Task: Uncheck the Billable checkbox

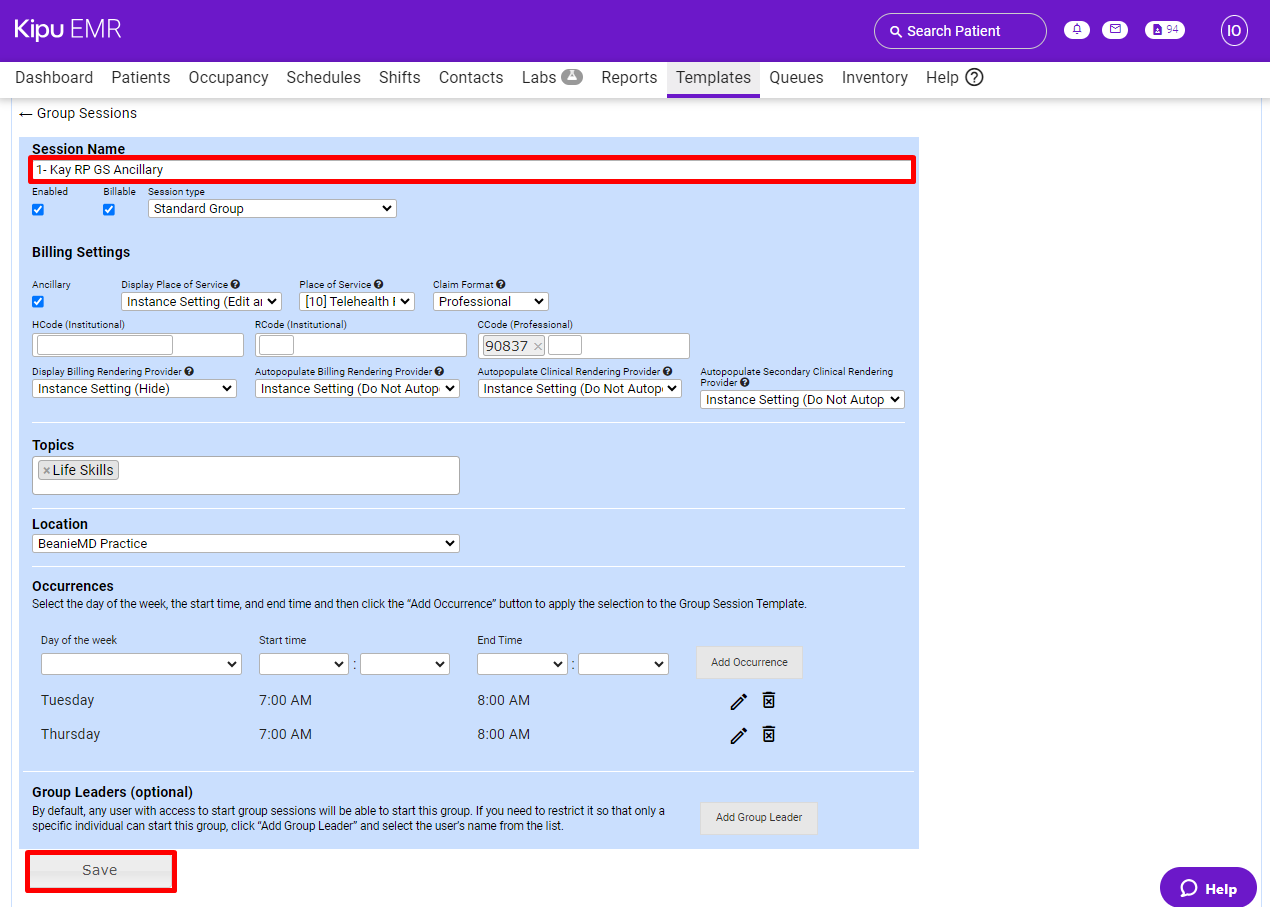Action: click(109, 210)
